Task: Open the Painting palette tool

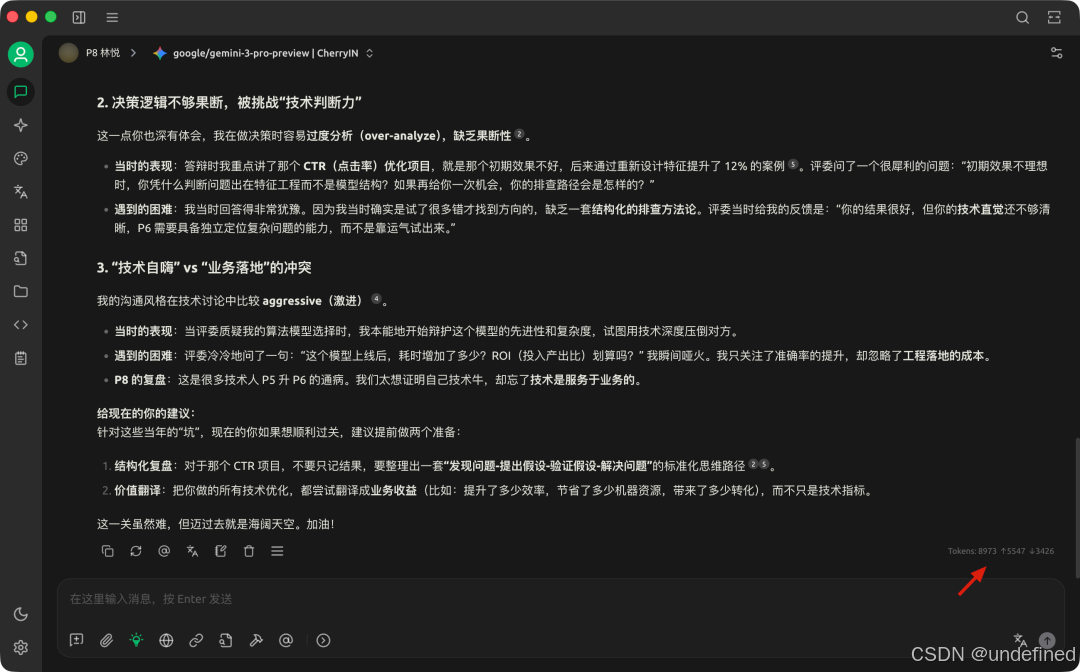Action: click(x=20, y=158)
